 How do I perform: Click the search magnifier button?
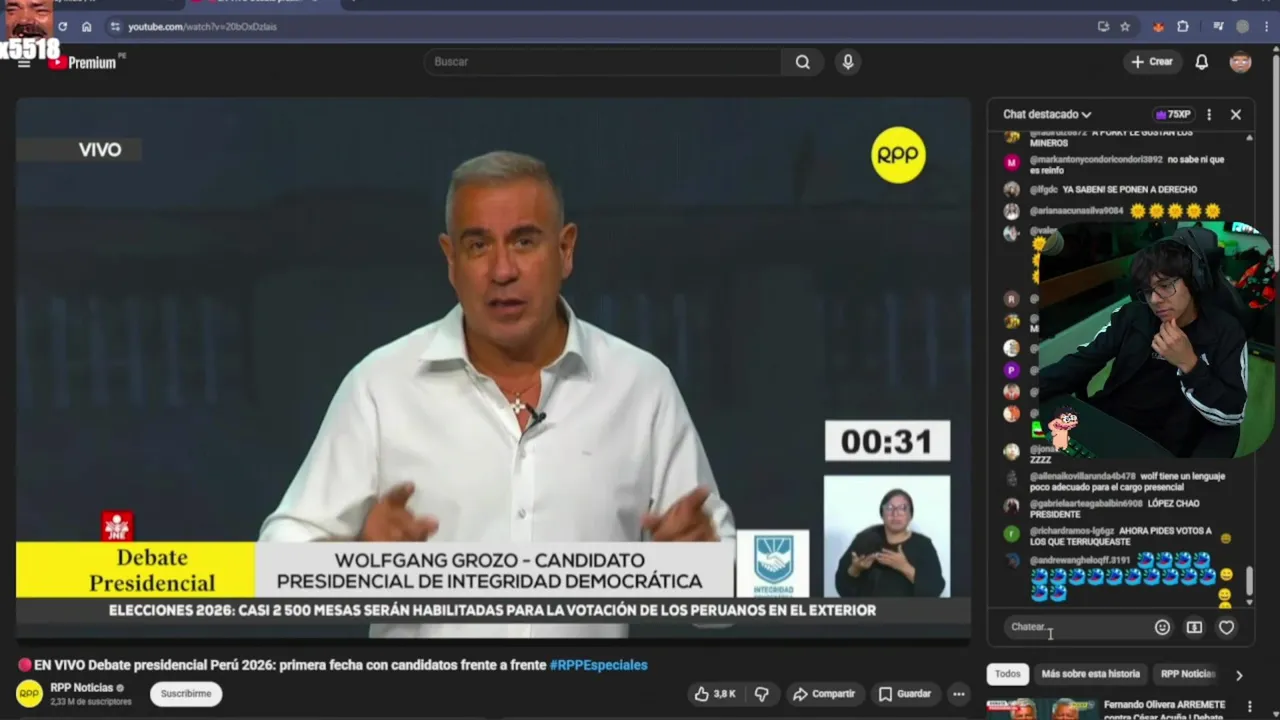coord(802,62)
